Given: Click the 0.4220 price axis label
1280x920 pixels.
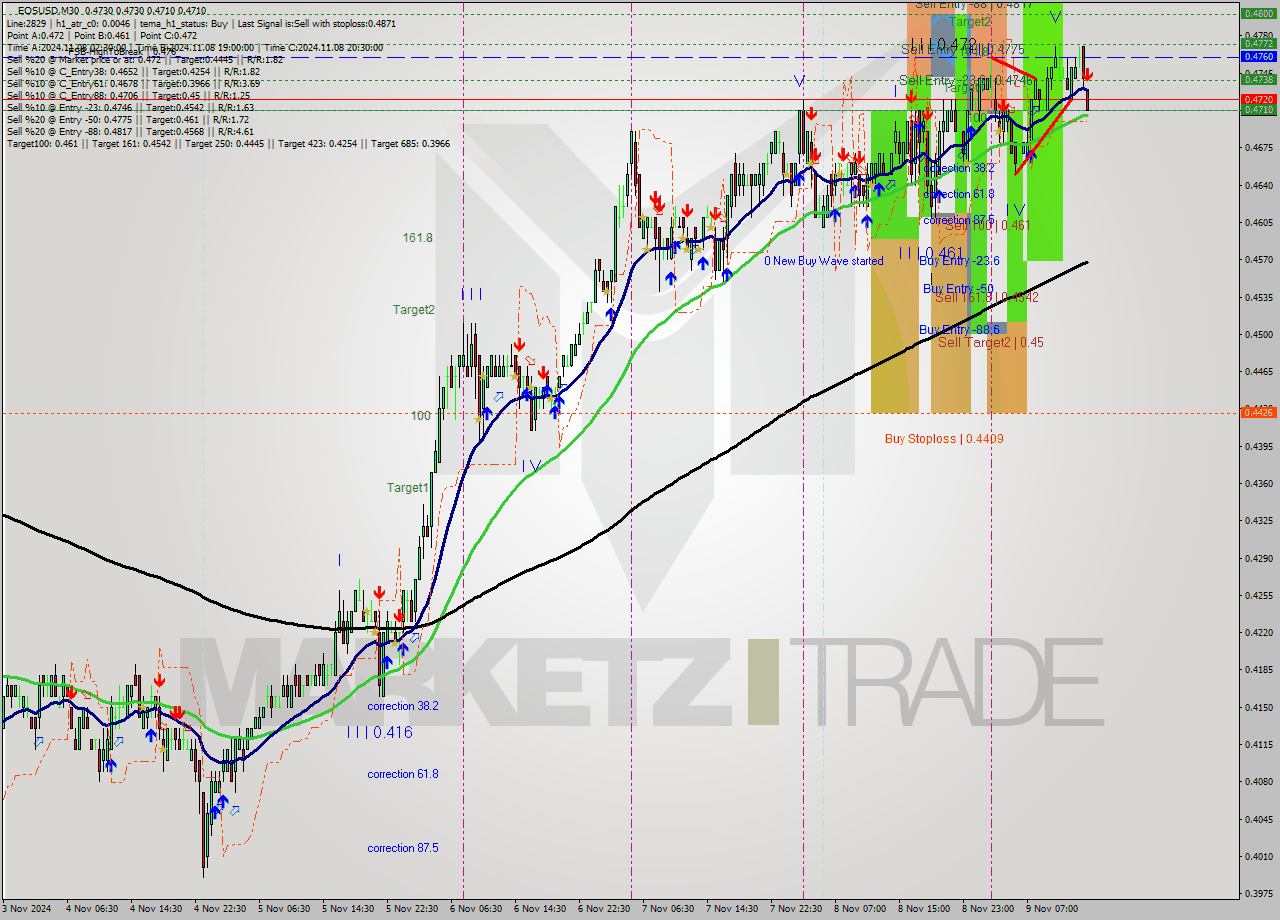Looking at the screenshot, I should (x=1257, y=632).
